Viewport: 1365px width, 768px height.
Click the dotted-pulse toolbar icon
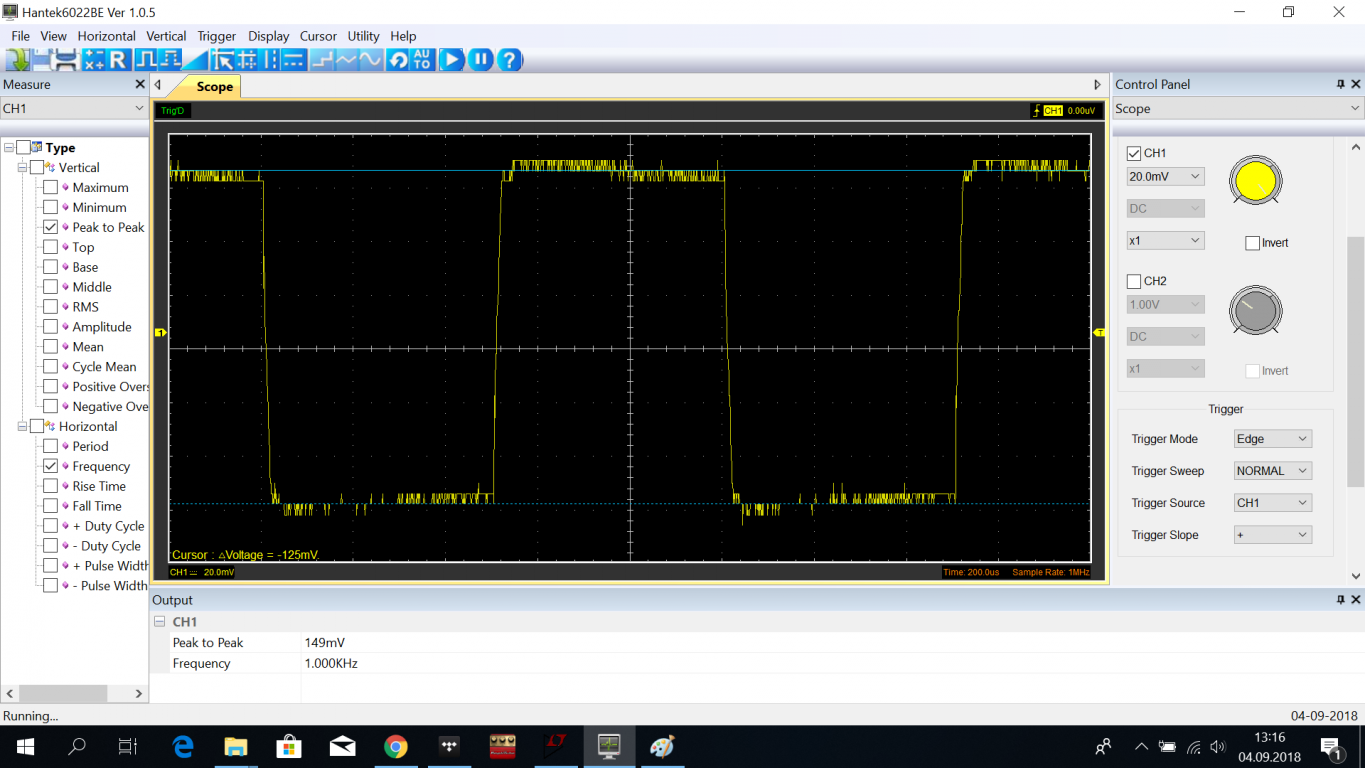pyautogui.click(x=170, y=60)
